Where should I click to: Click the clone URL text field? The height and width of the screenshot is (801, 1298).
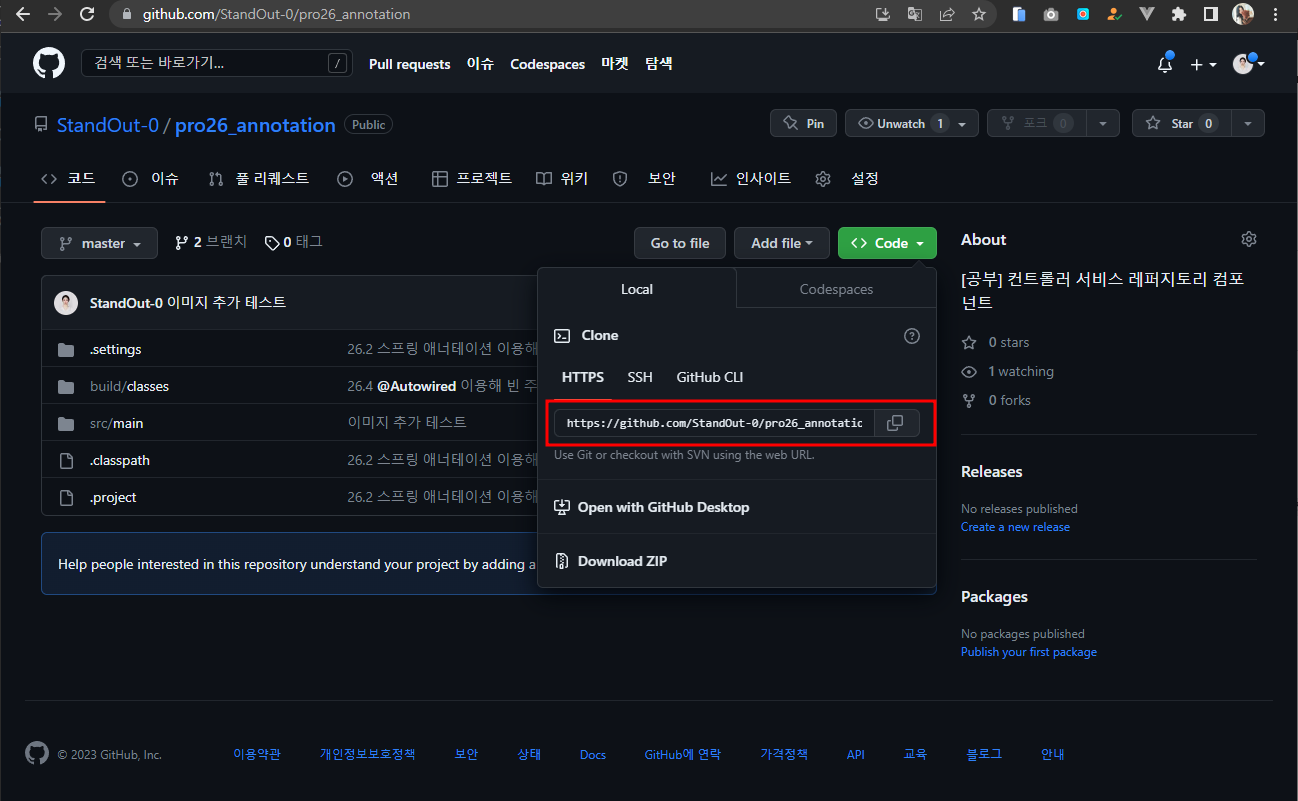(x=715, y=423)
